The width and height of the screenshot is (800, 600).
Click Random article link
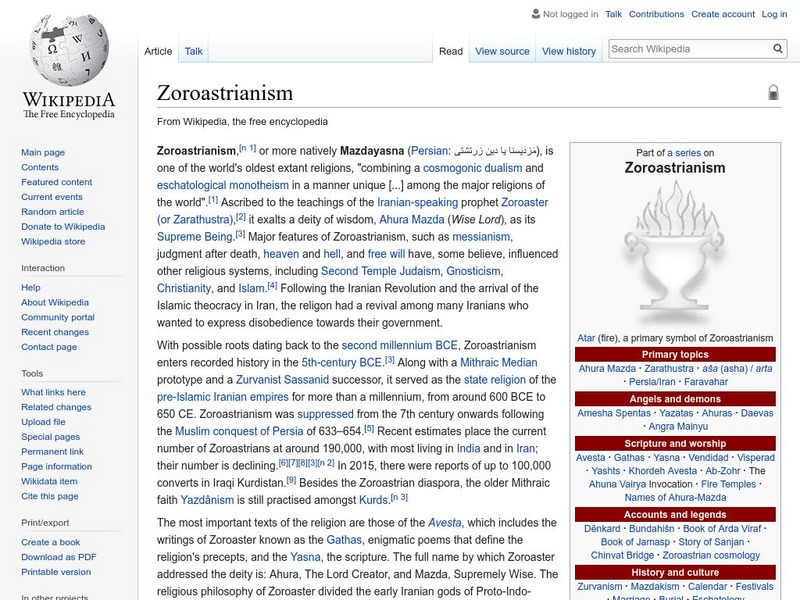click(x=53, y=211)
